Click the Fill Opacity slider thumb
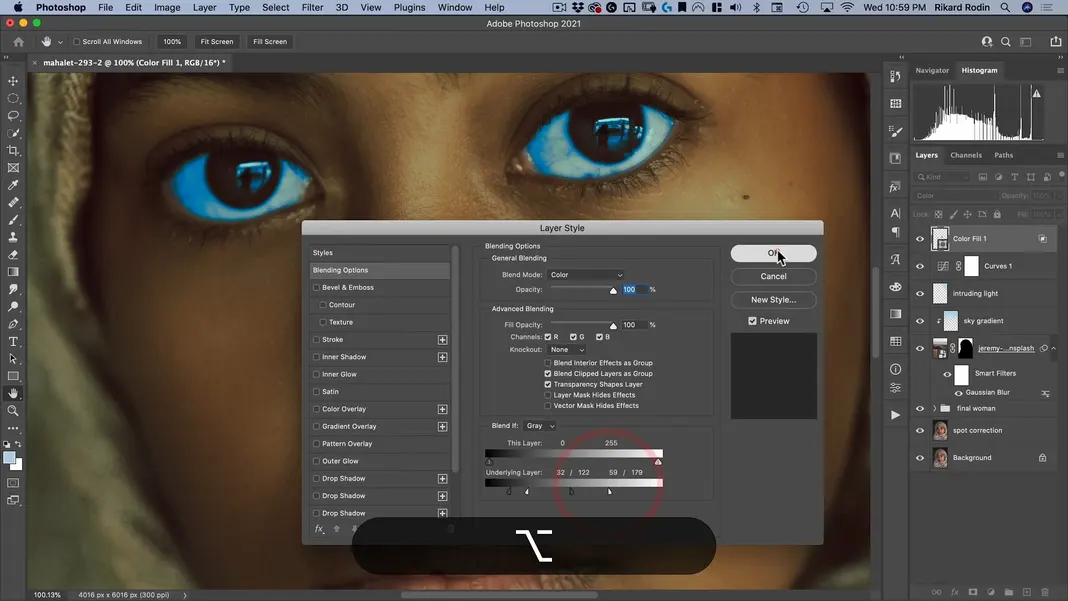This screenshot has width=1068, height=601. [613, 326]
